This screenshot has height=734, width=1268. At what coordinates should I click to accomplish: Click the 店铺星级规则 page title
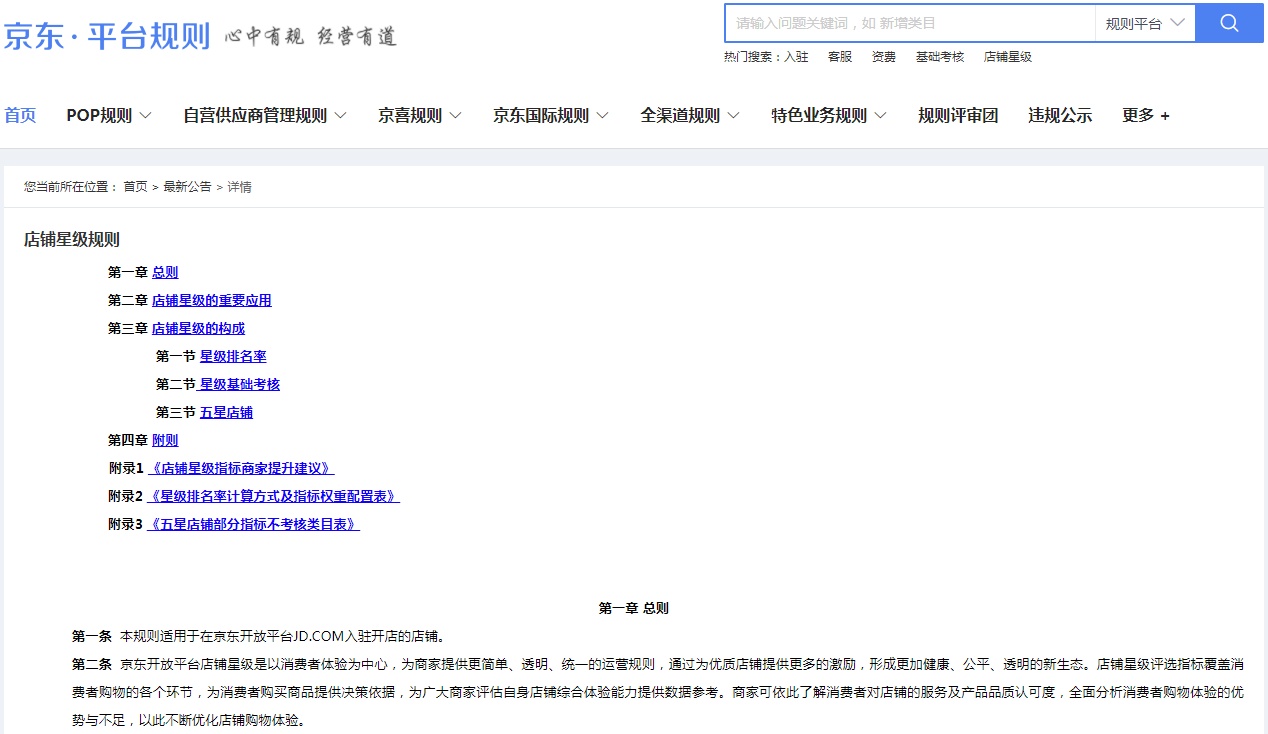72,240
